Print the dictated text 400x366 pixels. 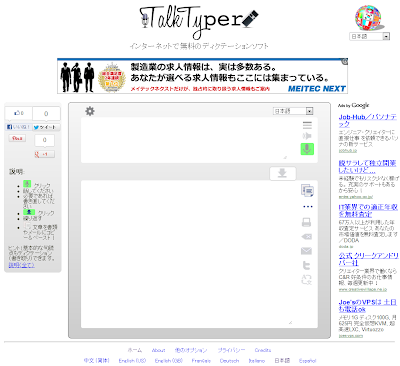click(306, 222)
